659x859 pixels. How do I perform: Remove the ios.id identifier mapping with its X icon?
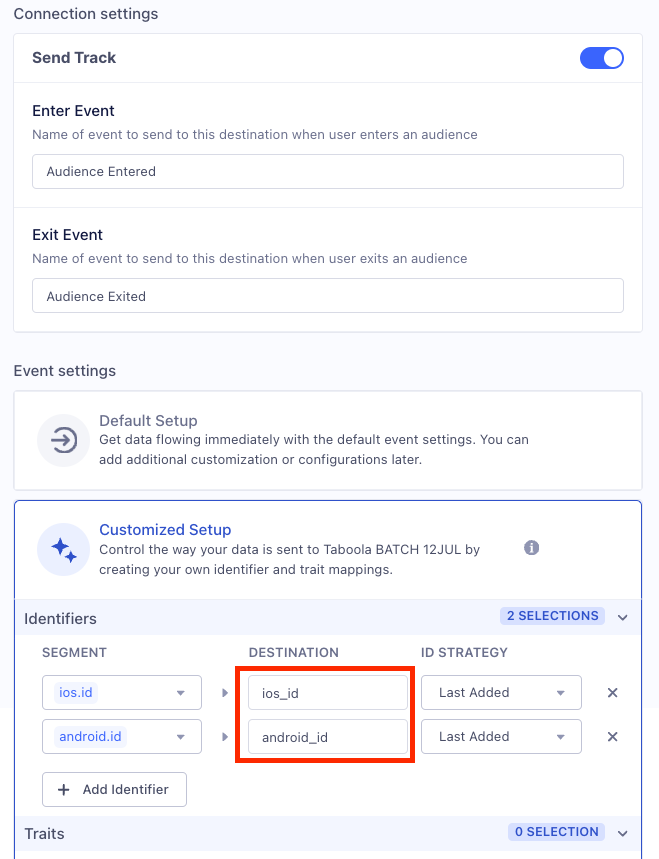point(612,692)
